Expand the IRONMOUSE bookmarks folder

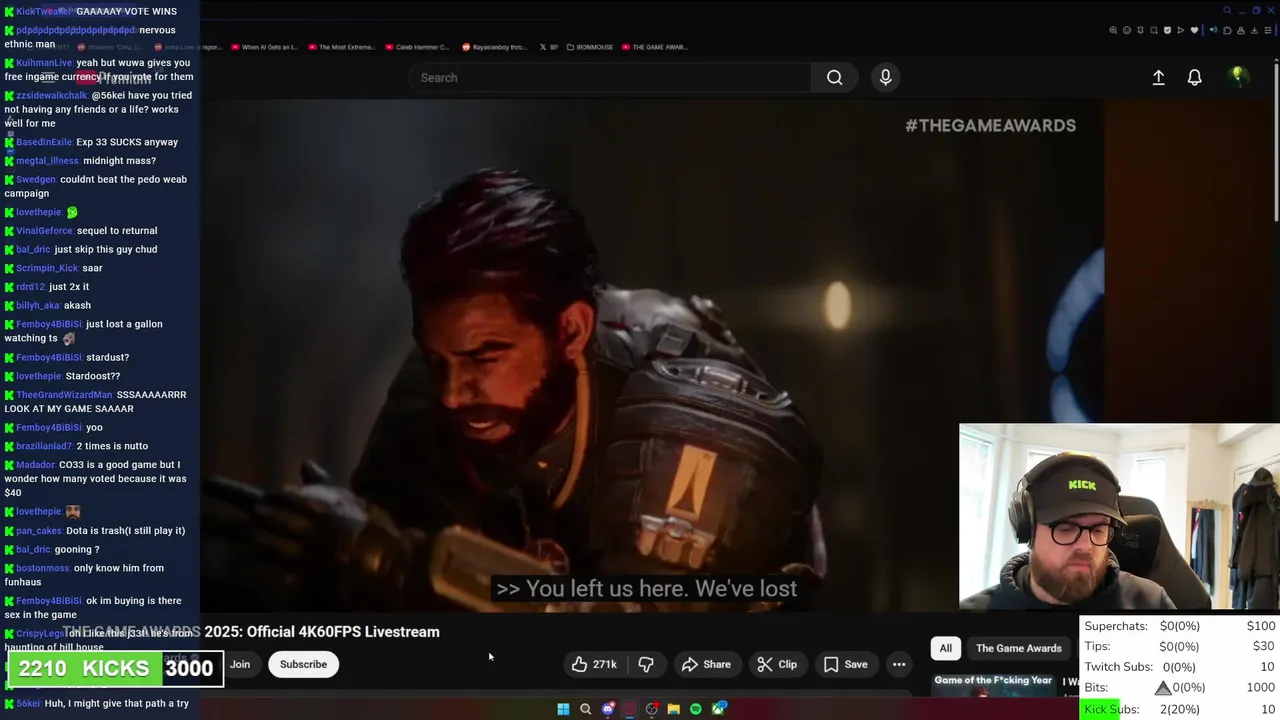[589, 47]
